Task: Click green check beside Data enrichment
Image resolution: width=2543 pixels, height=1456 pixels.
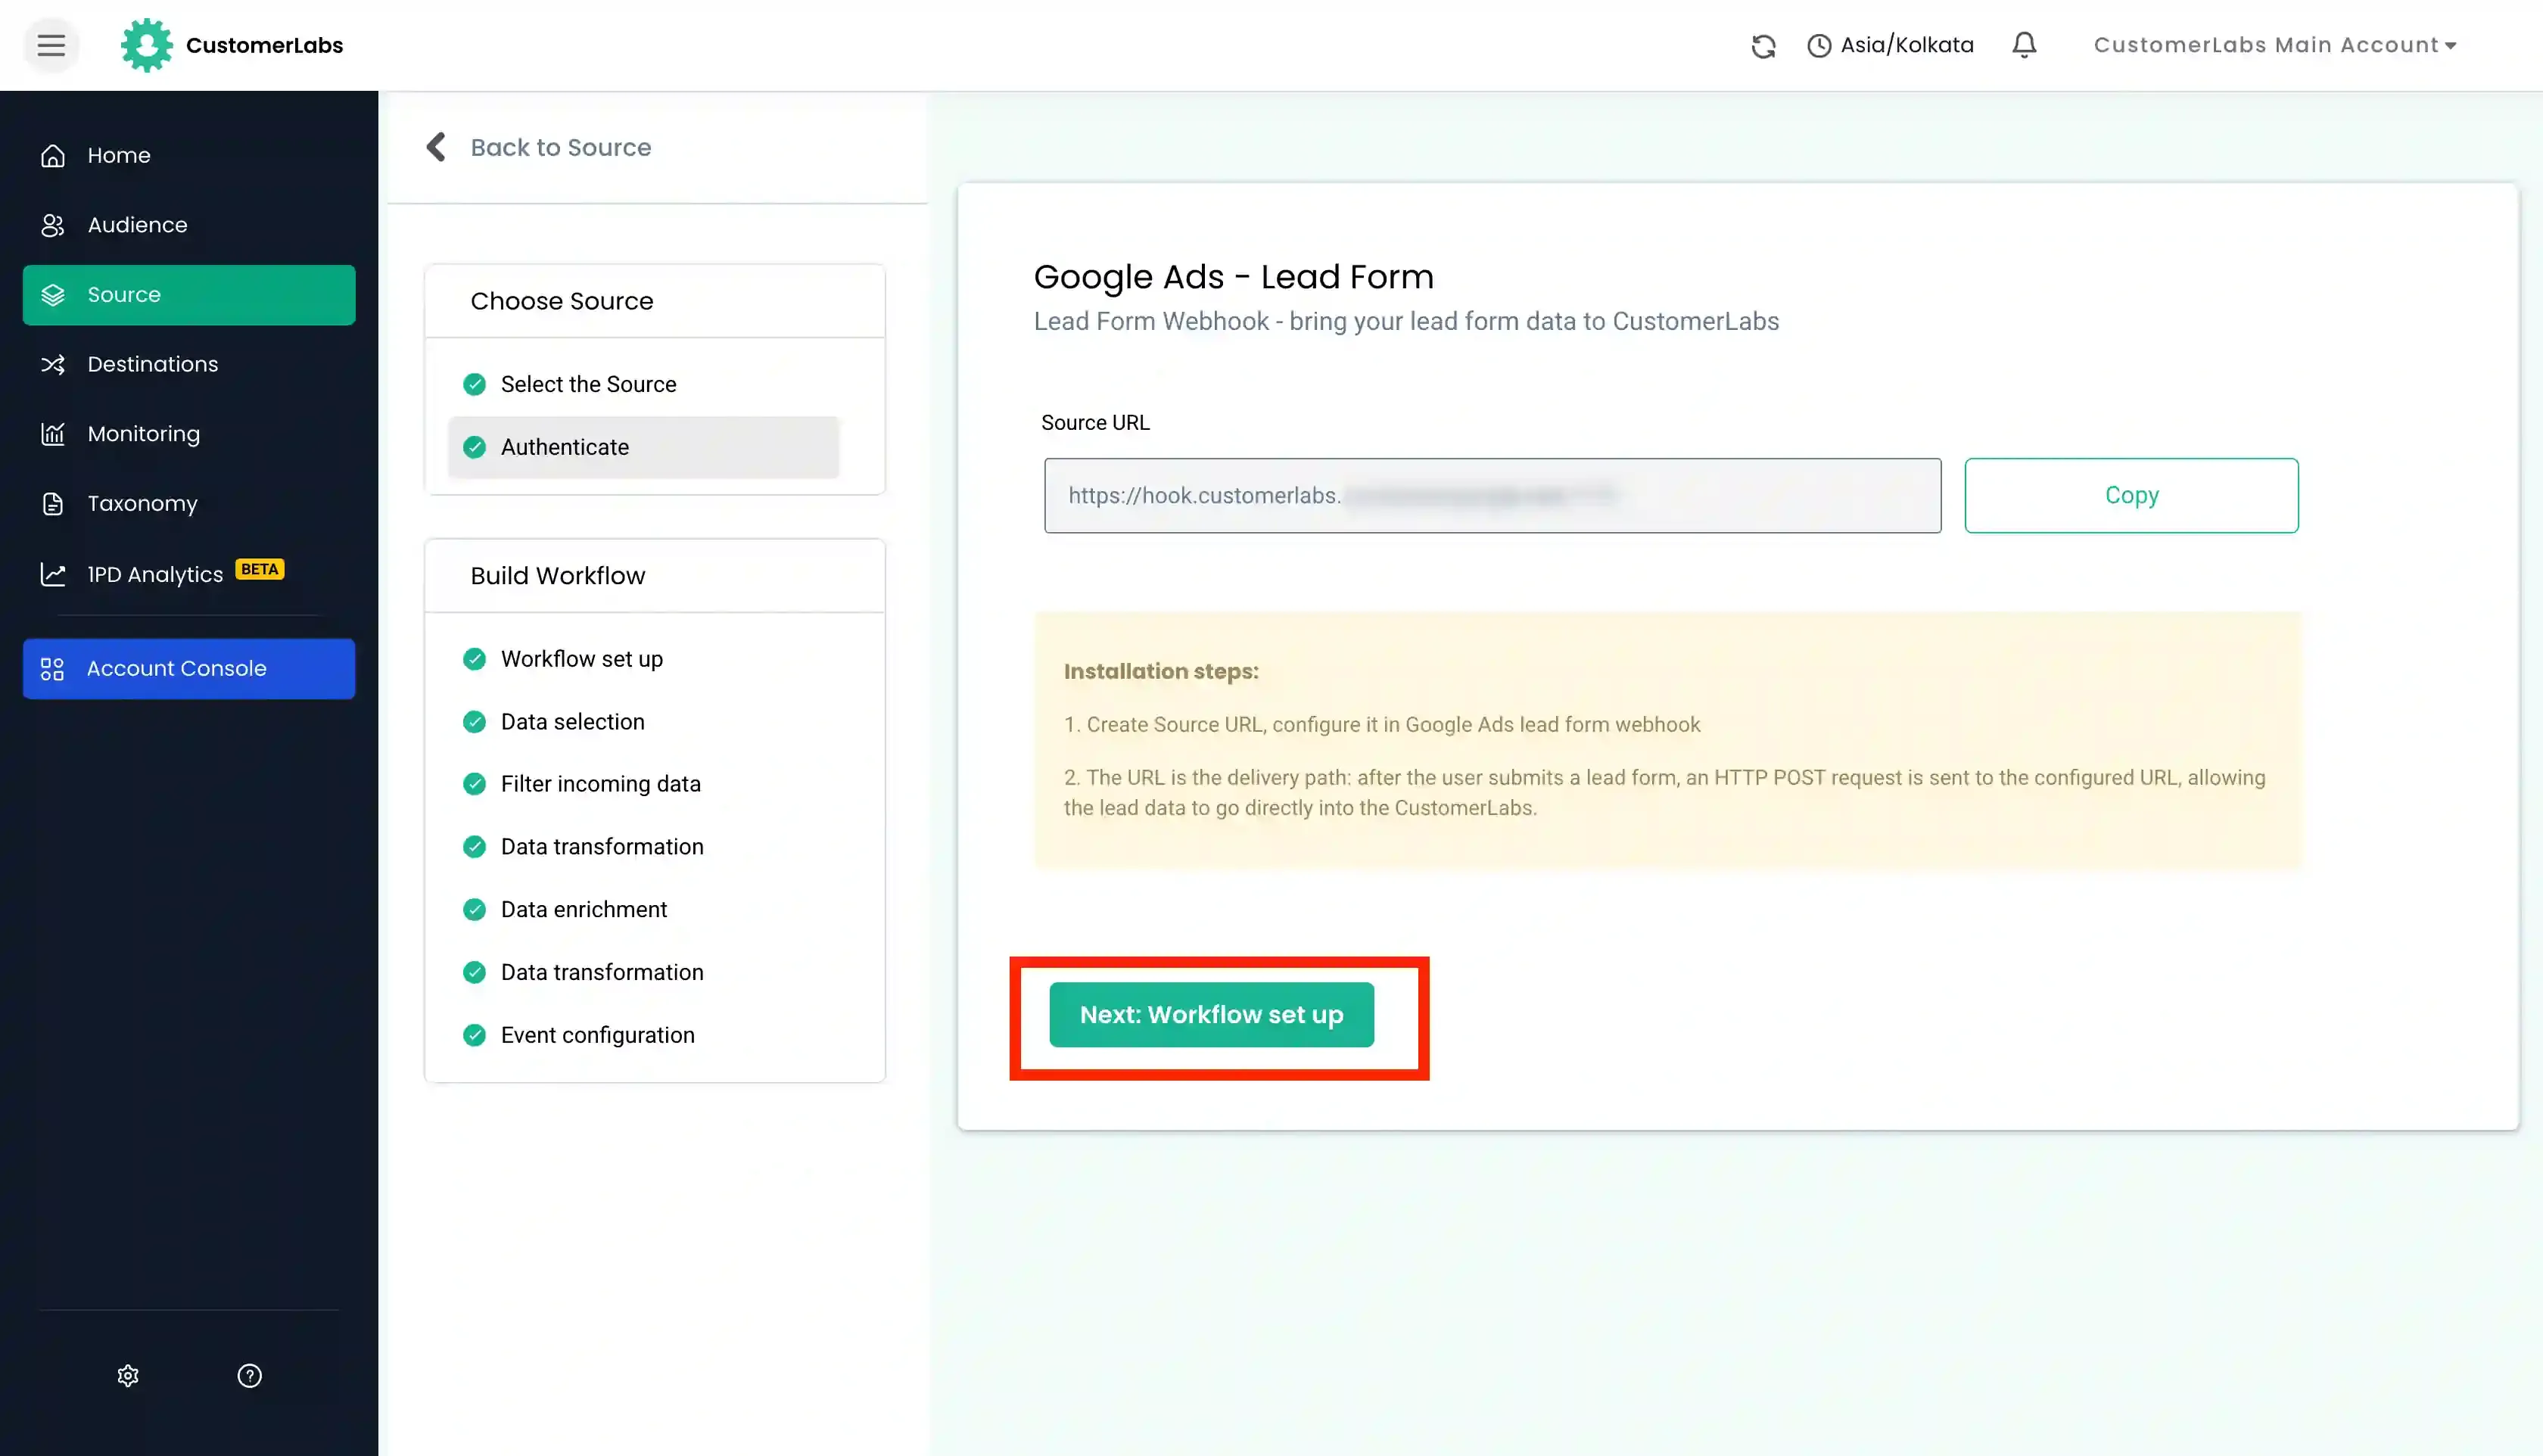Action: coord(475,909)
